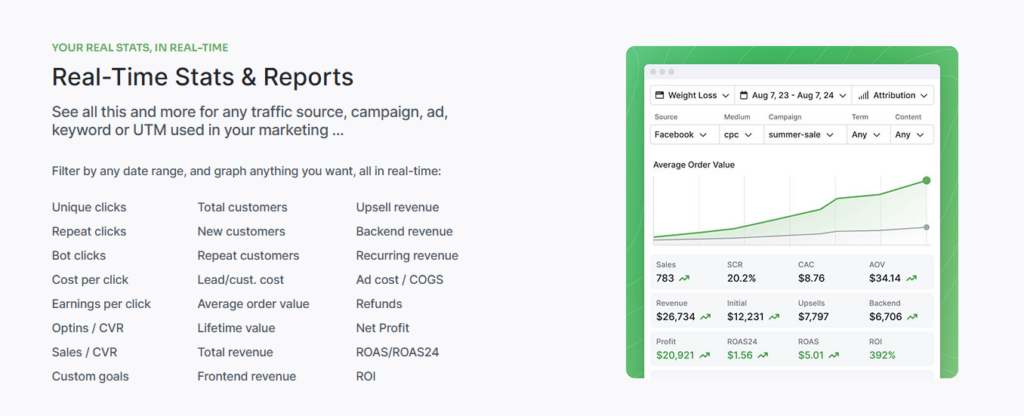1024x416 pixels.
Task: Click the window icon beside Weight Loss
Action: (659, 96)
